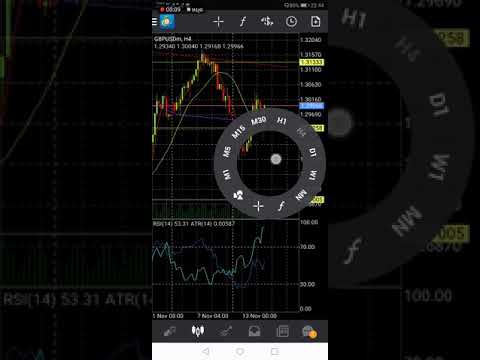480x360 pixels.
Task: Open the symbol currency selector in top toolbar
Action: (267, 22)
